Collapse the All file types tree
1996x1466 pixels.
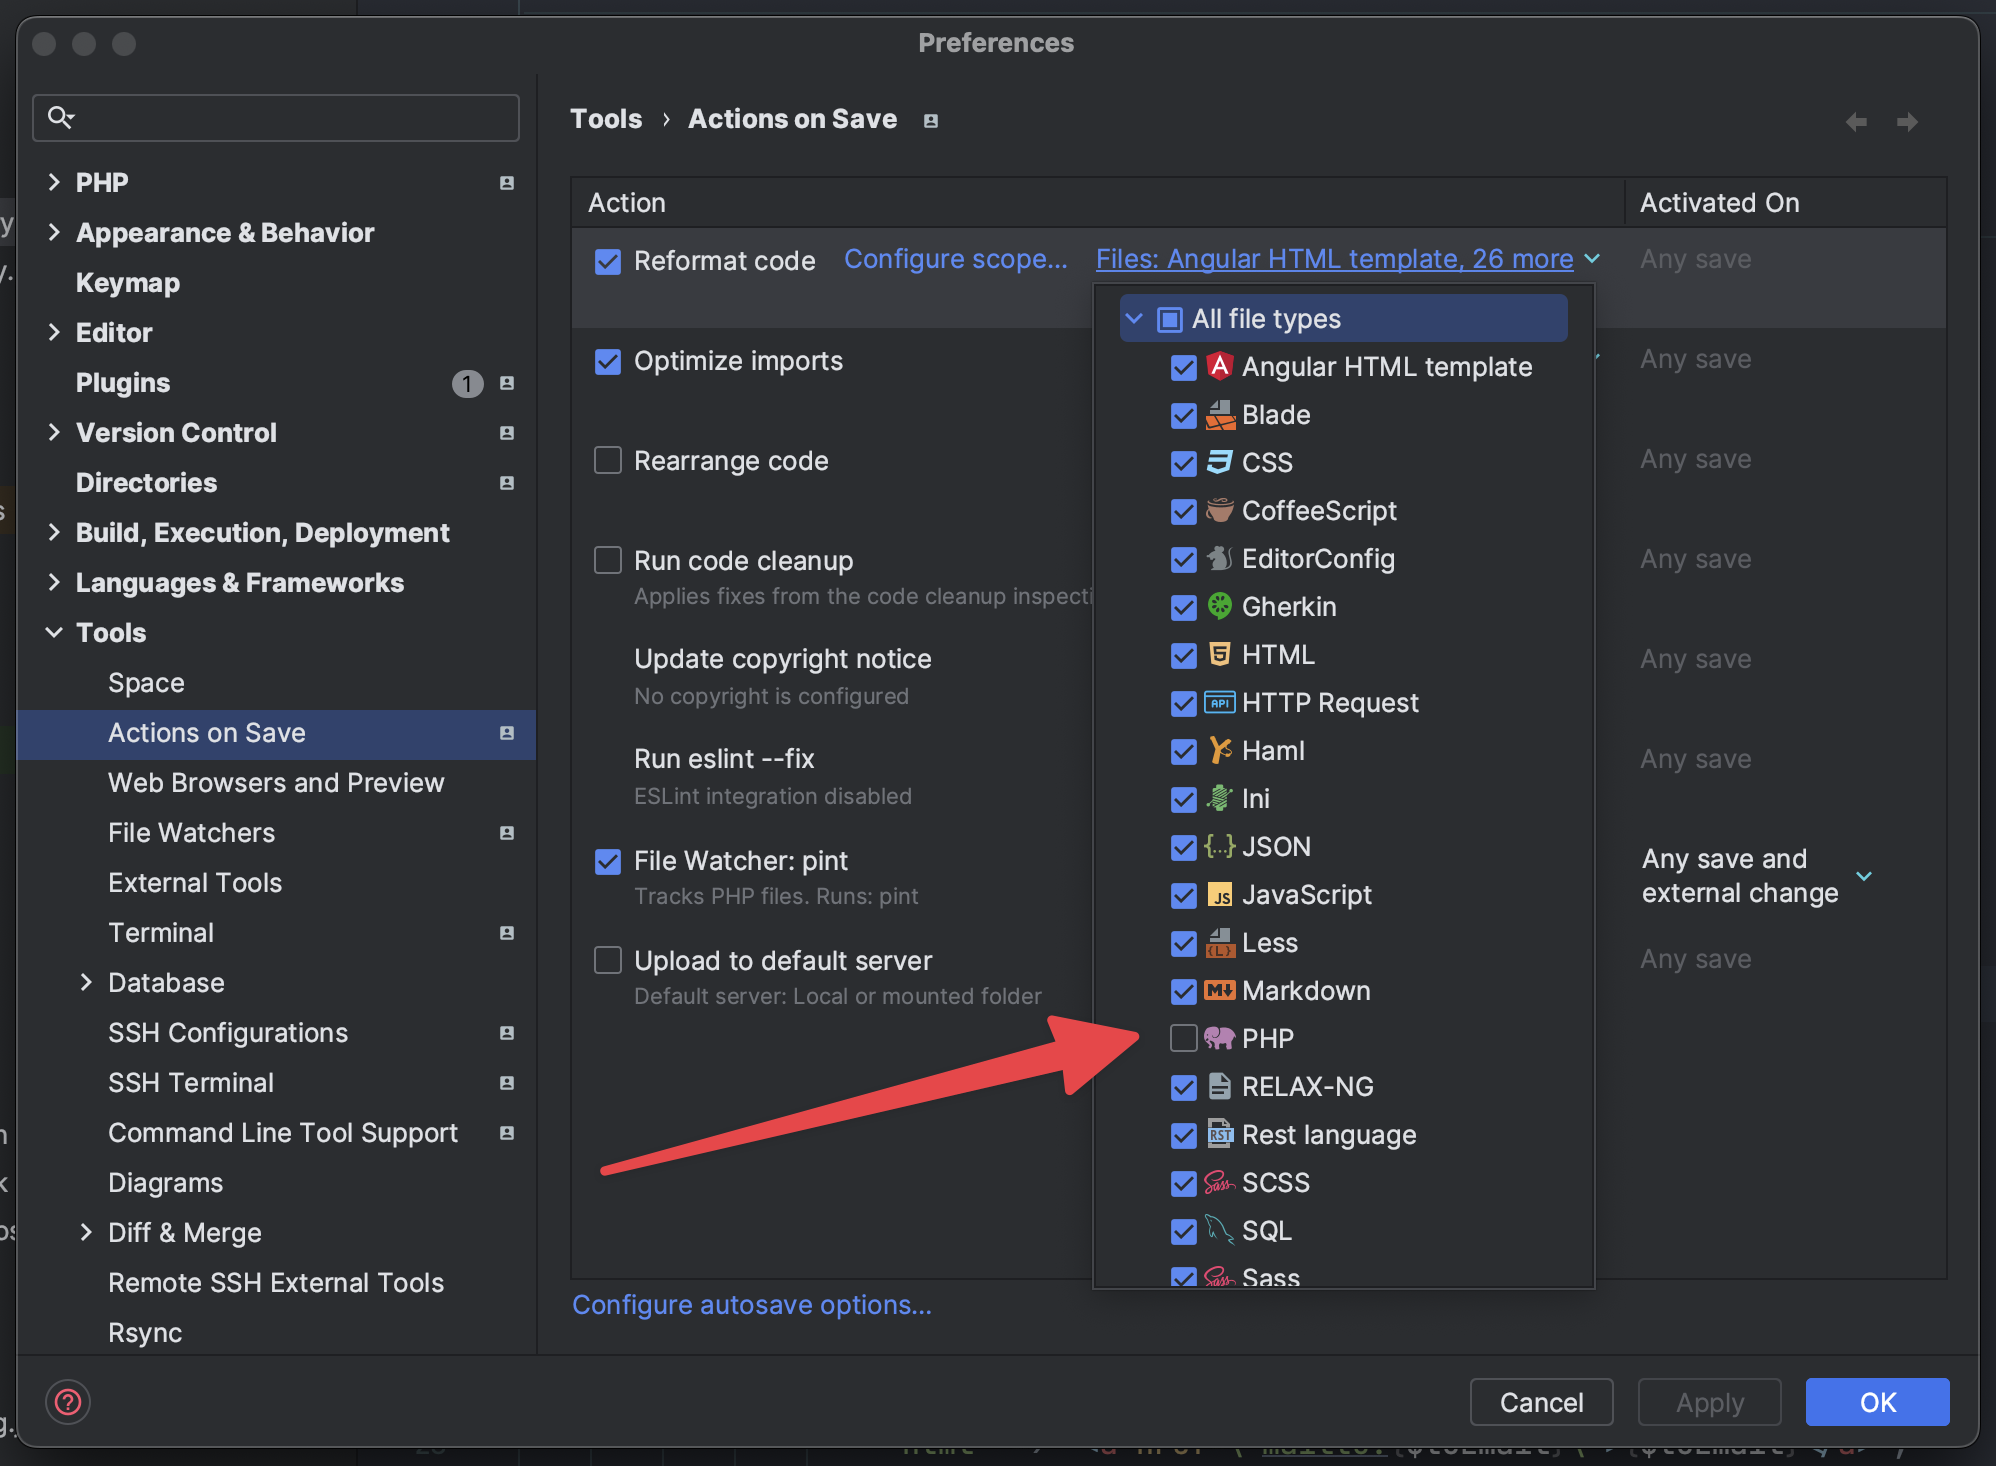pos(1134,318)
